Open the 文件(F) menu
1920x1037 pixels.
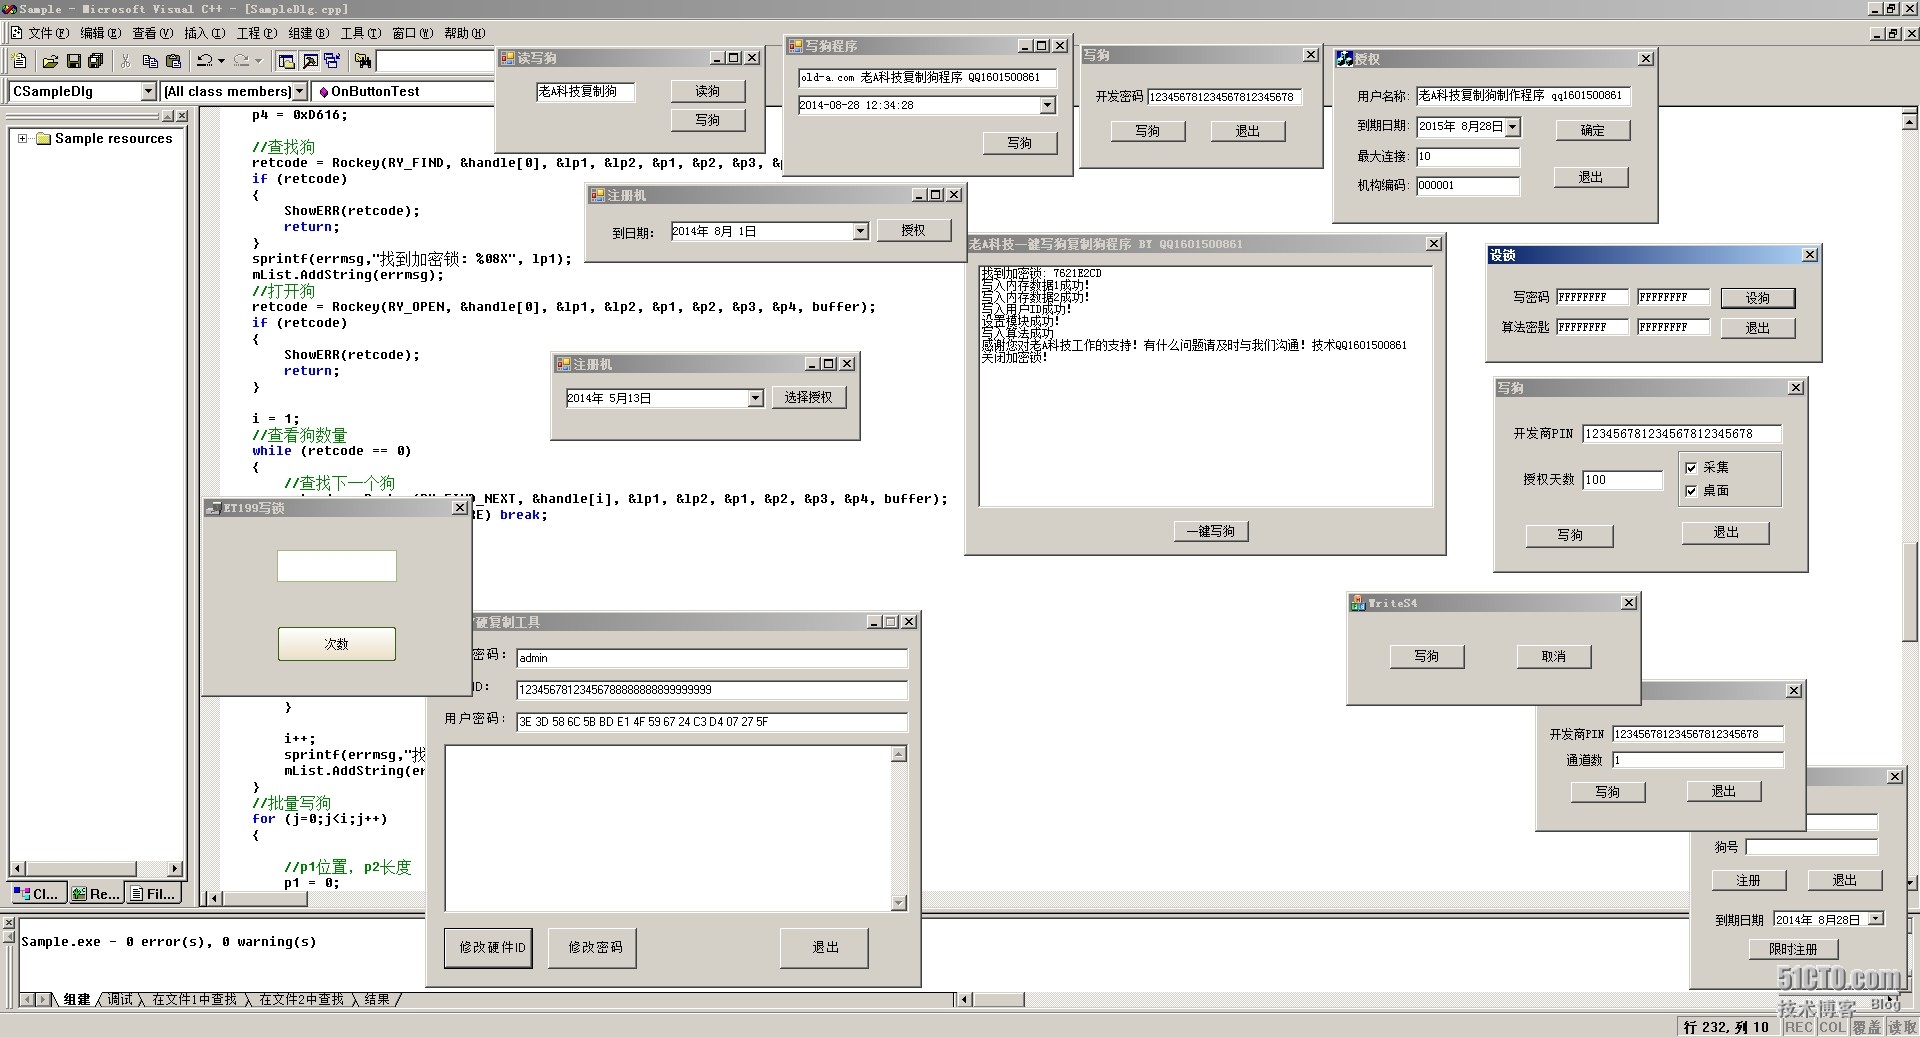[48, 33]
